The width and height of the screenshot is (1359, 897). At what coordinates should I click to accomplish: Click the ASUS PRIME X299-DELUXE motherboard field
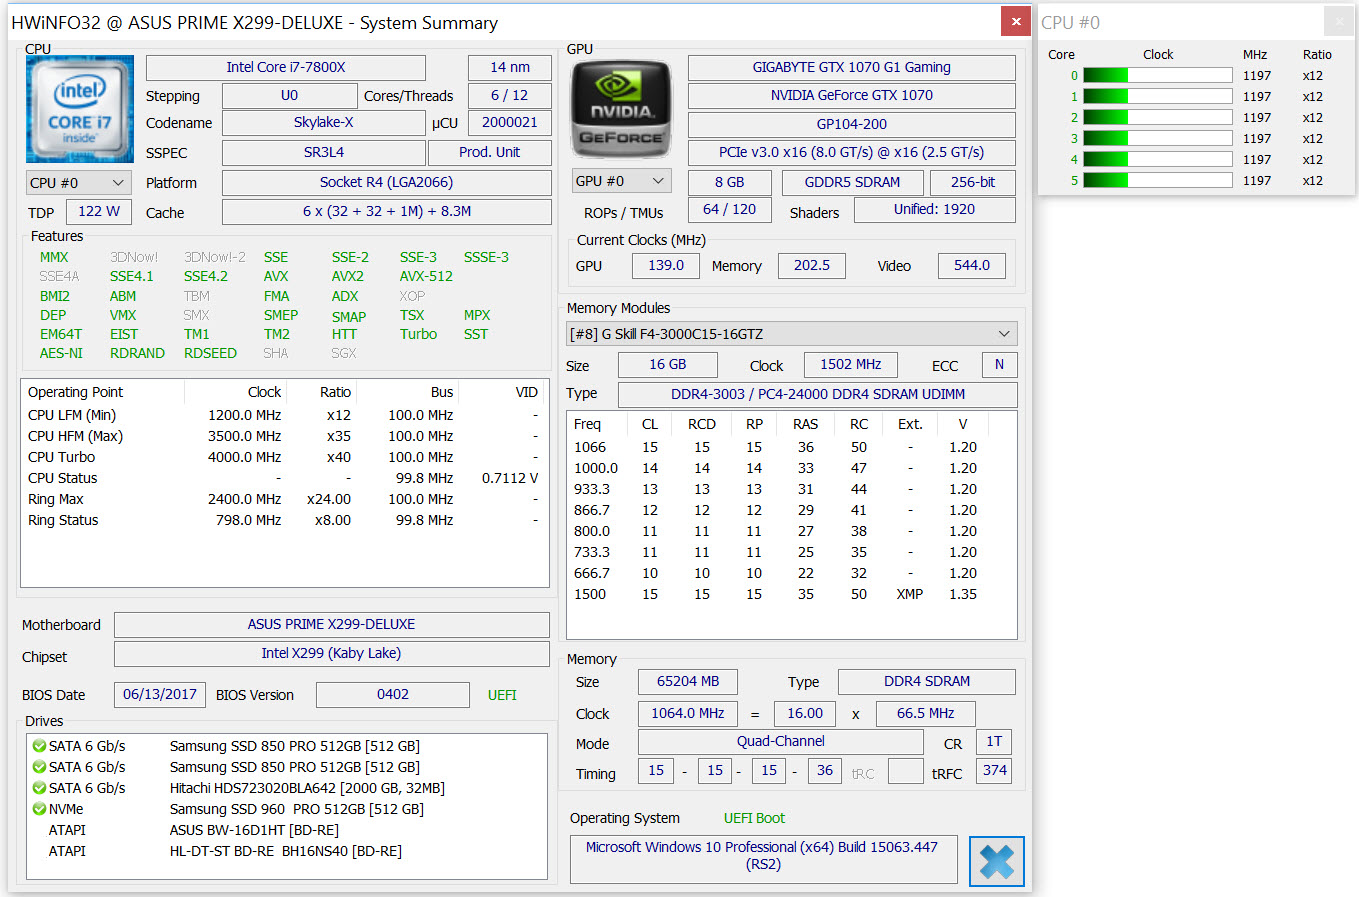[x=332, y=624]
